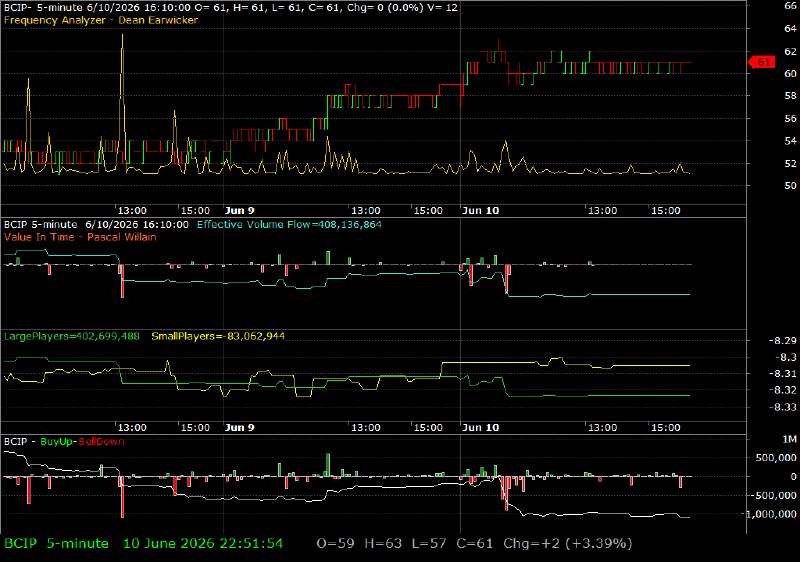Click the 64 price axis label
800x562 pixels.
point(790,29)
